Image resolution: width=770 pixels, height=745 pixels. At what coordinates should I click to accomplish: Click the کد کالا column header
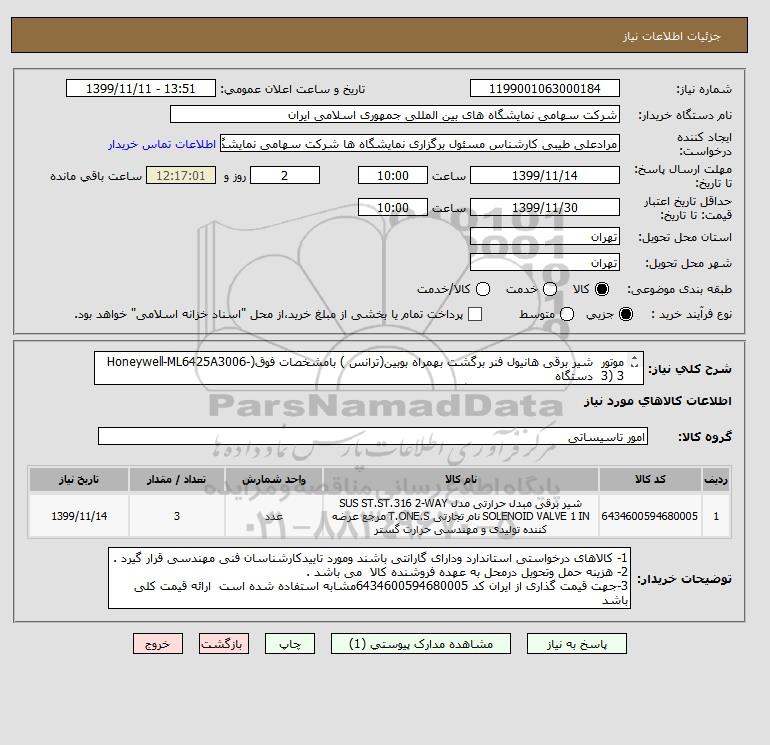[650, 479]
